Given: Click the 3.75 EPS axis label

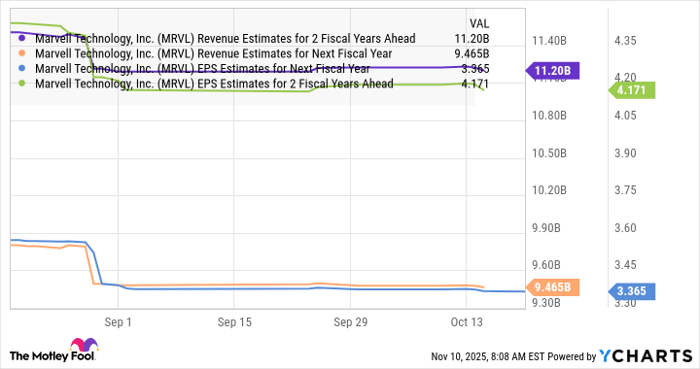Looking at the screenshot, I should point(625,190).
